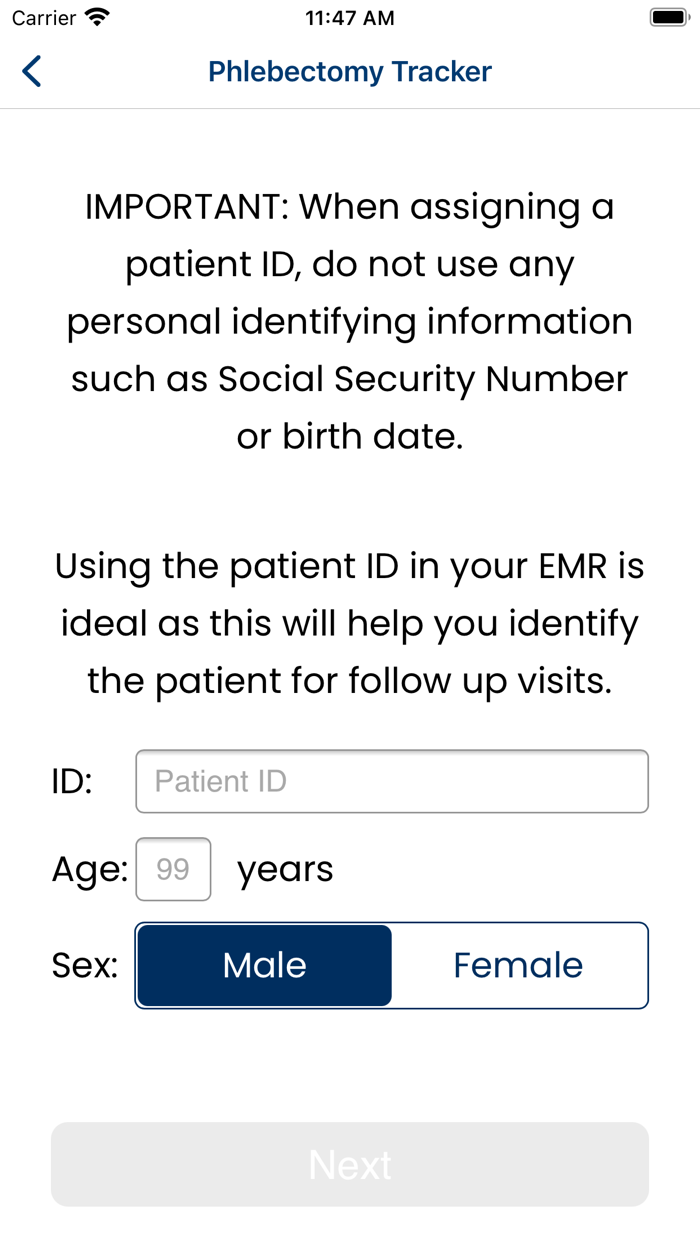
Task: Tap the Carrier label in status bar
Action: pos(44,18)
